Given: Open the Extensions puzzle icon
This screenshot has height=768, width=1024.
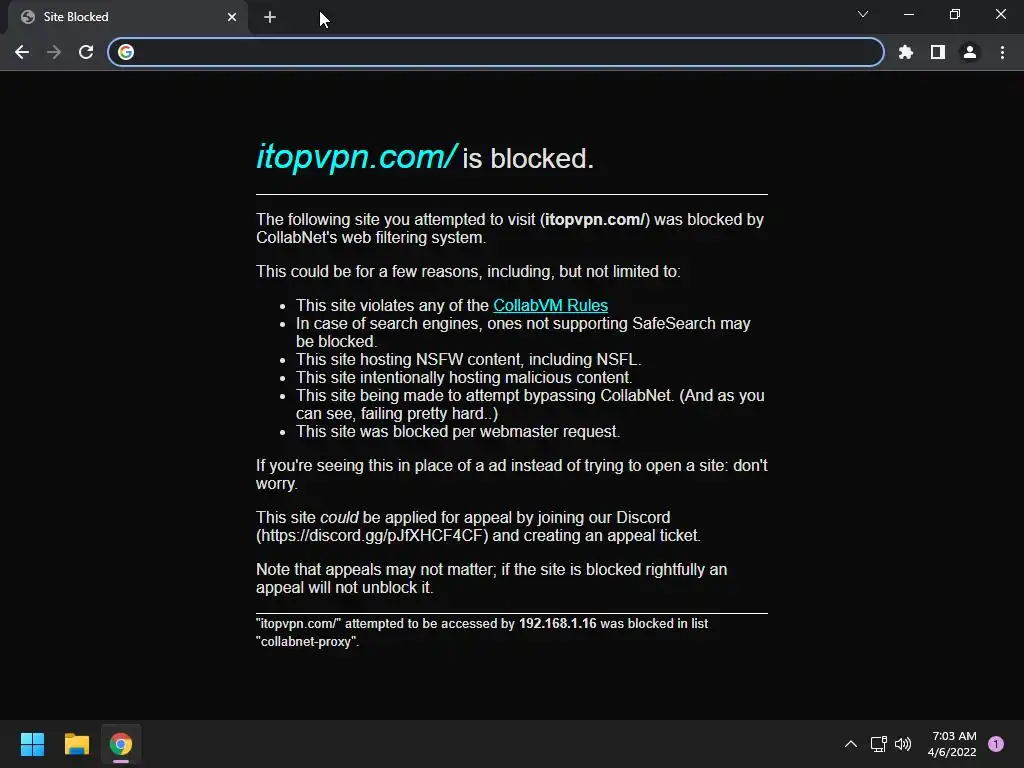Looking at the screenshot, I should click(906, 52).
